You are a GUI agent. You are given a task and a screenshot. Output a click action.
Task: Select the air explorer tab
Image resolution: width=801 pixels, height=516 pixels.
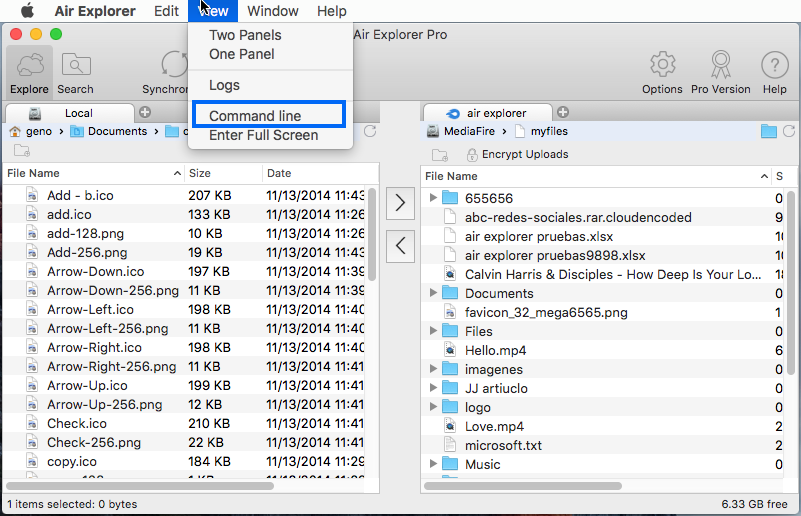[x=488, y=113]
